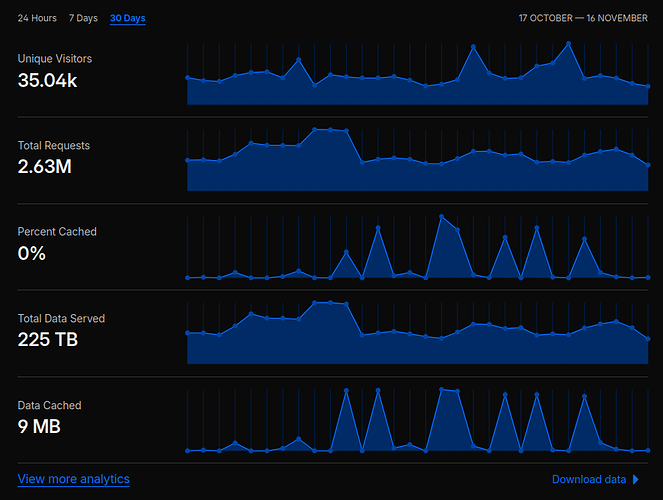This screenshot has width=663, height=500.
Task: Click the 9 MB data cached value
Action: pyautogui.click(x=39, y=427)
